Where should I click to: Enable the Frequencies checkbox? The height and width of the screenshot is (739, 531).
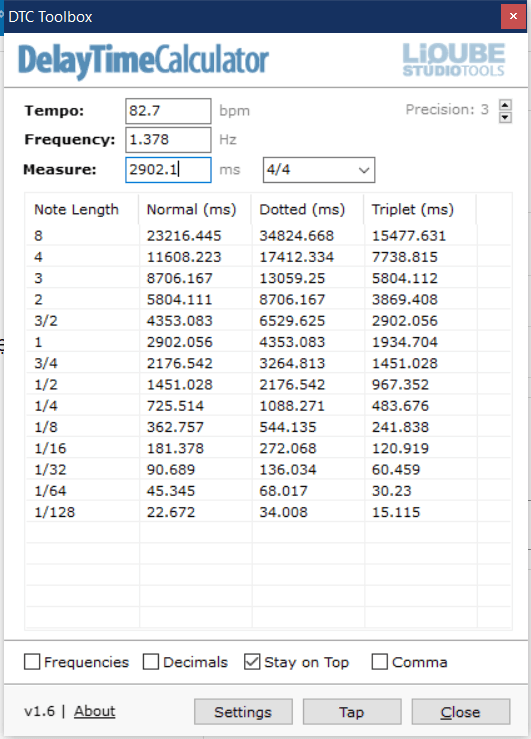coord(32,662)
